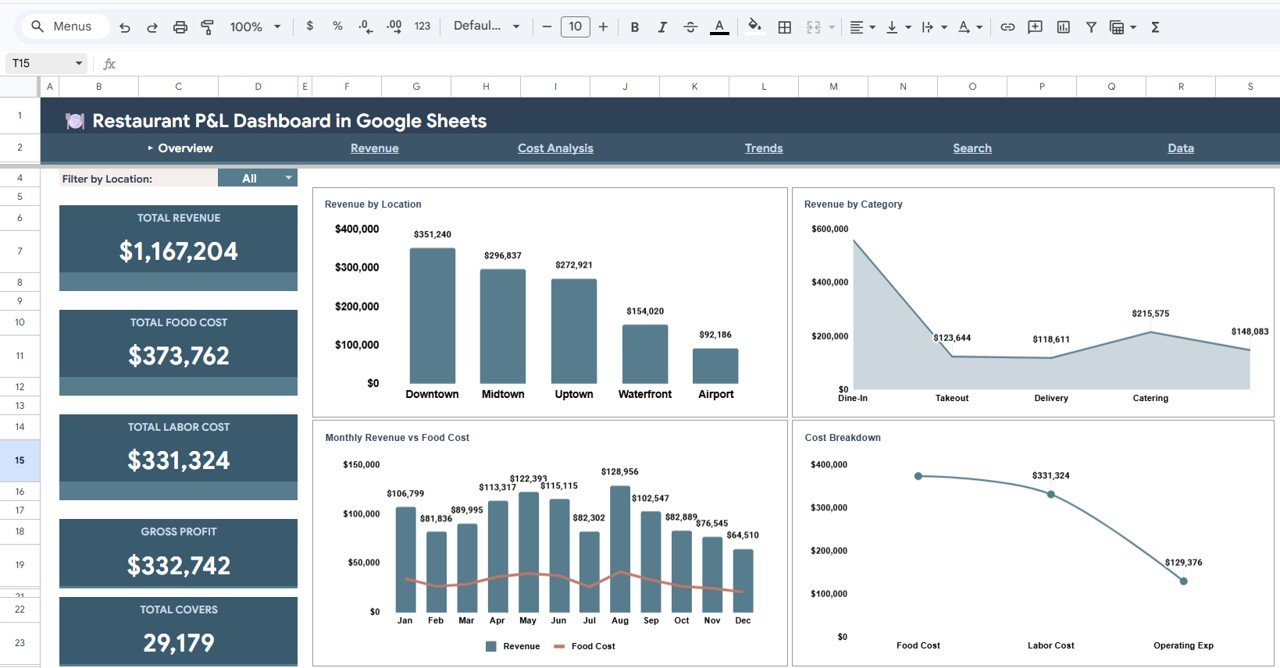Open the zoom level dropdown

pos(254,26)
